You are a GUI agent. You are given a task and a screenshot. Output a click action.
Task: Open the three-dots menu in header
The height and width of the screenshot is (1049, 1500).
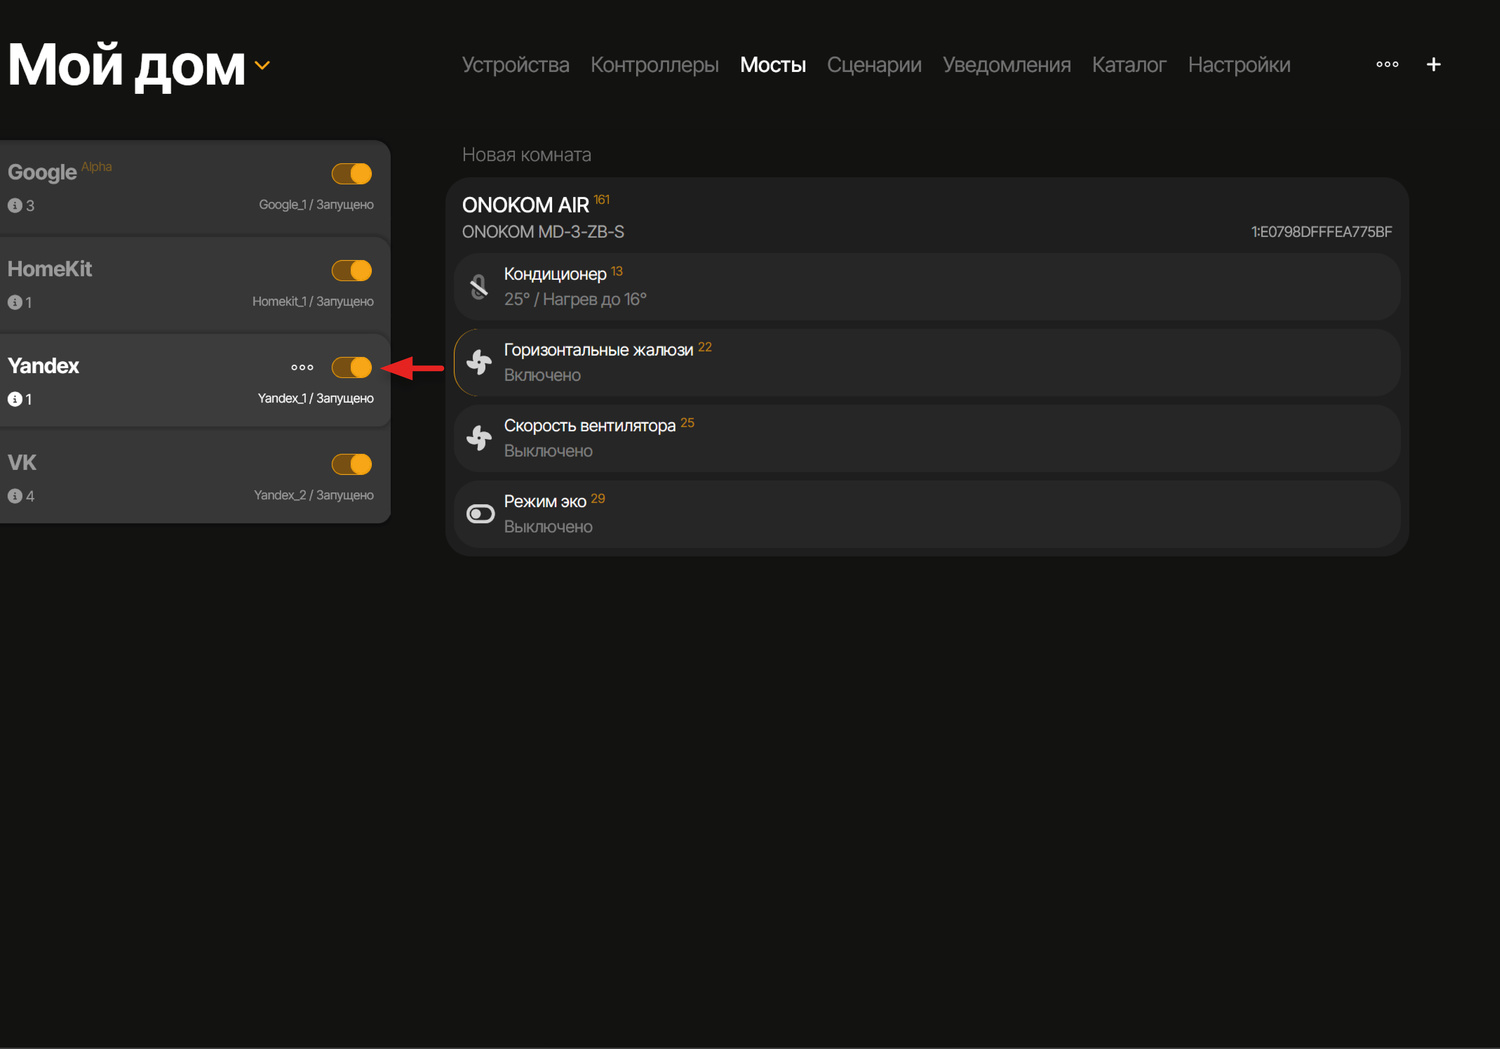(x=1387, y=64)
